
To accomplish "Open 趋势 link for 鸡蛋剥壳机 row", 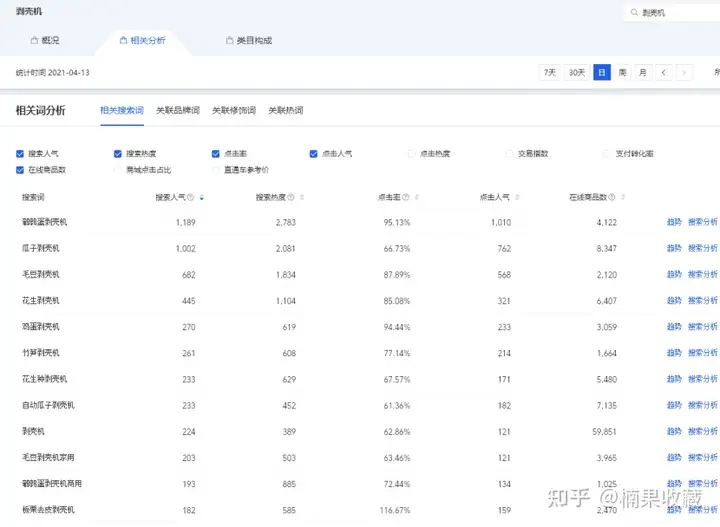I will pos(674,327).
